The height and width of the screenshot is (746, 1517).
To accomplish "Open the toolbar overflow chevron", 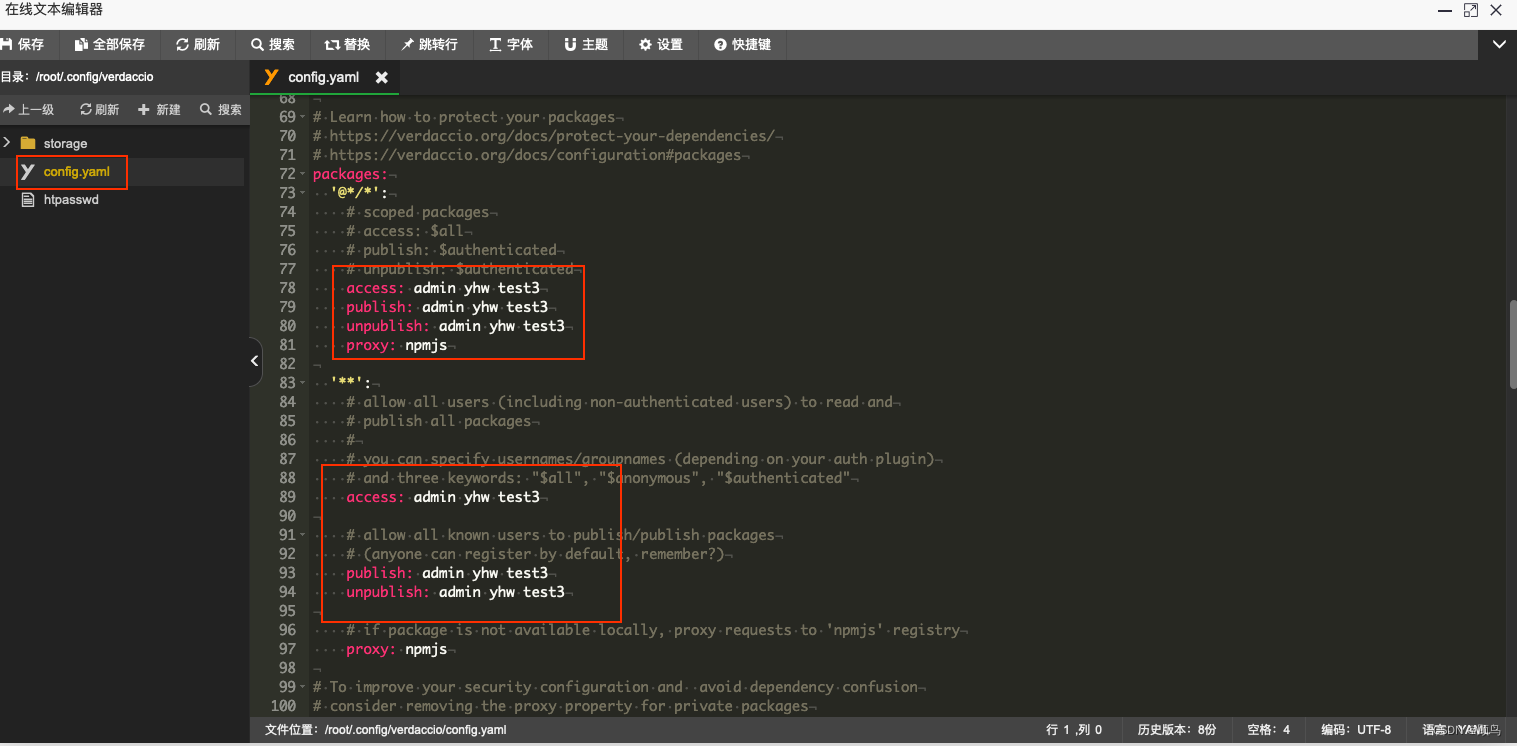I will point(1499,44).
